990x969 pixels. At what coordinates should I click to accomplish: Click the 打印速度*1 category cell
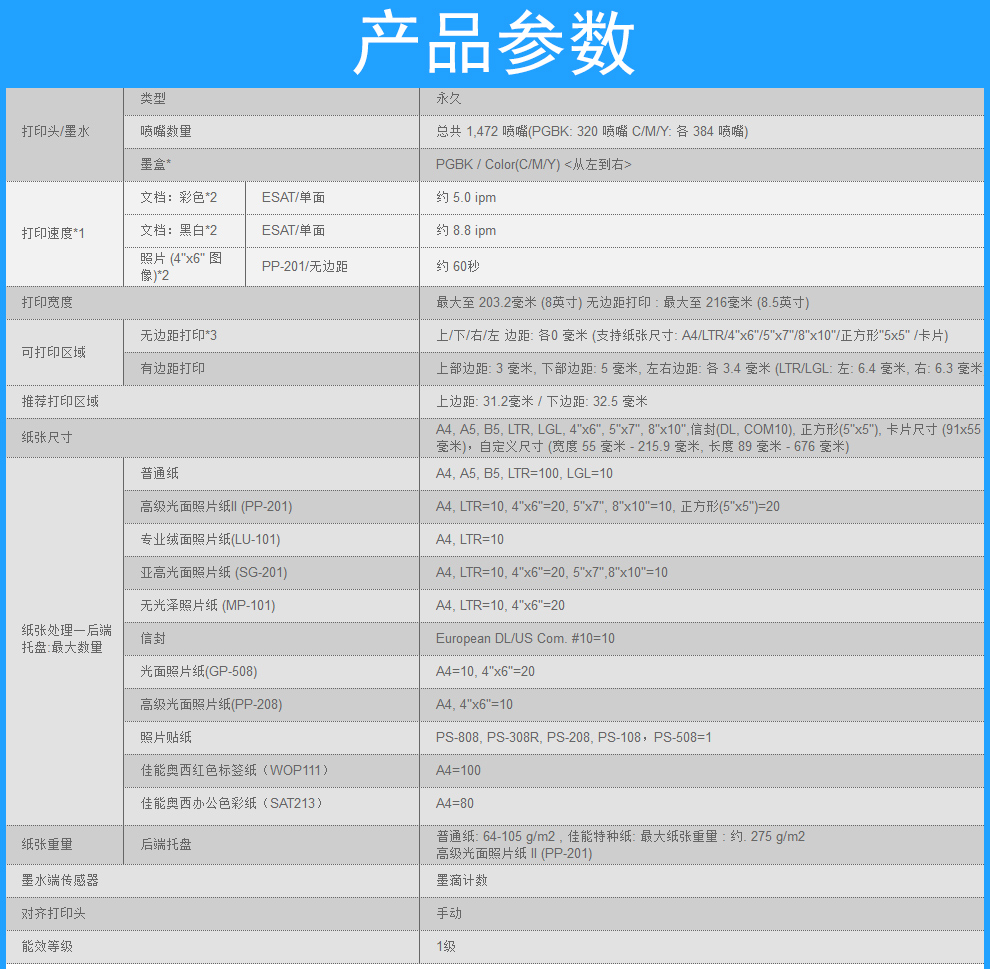point(54,233)
